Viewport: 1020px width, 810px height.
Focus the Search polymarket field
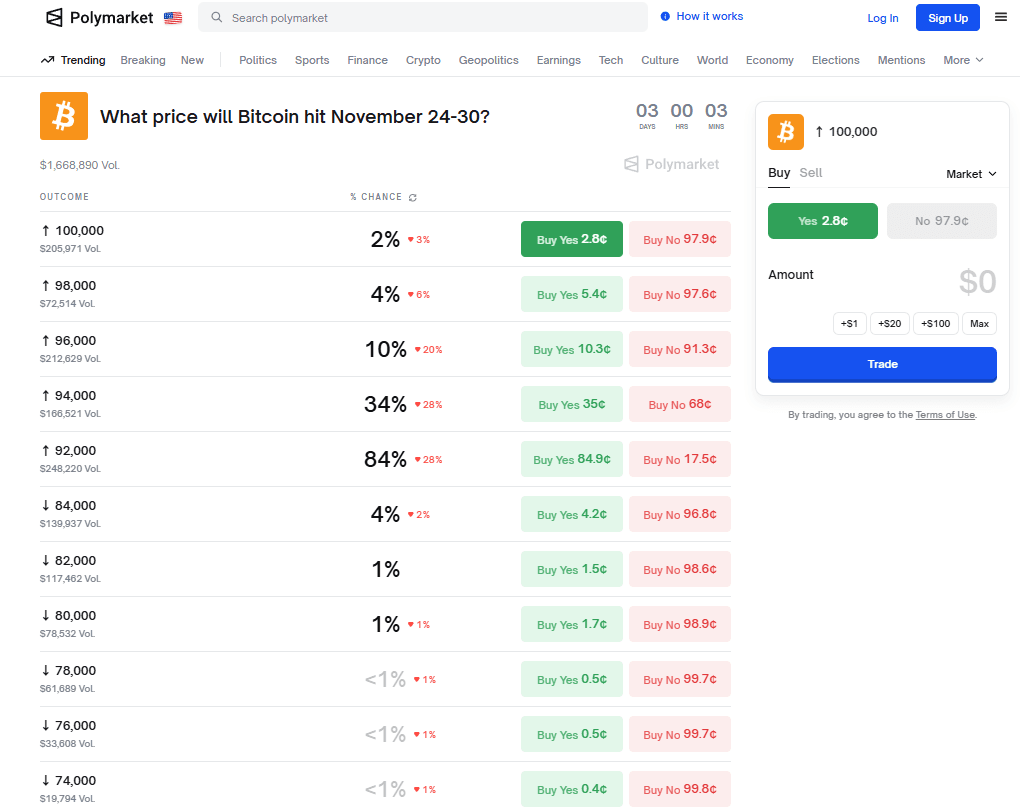coord(430,18)
